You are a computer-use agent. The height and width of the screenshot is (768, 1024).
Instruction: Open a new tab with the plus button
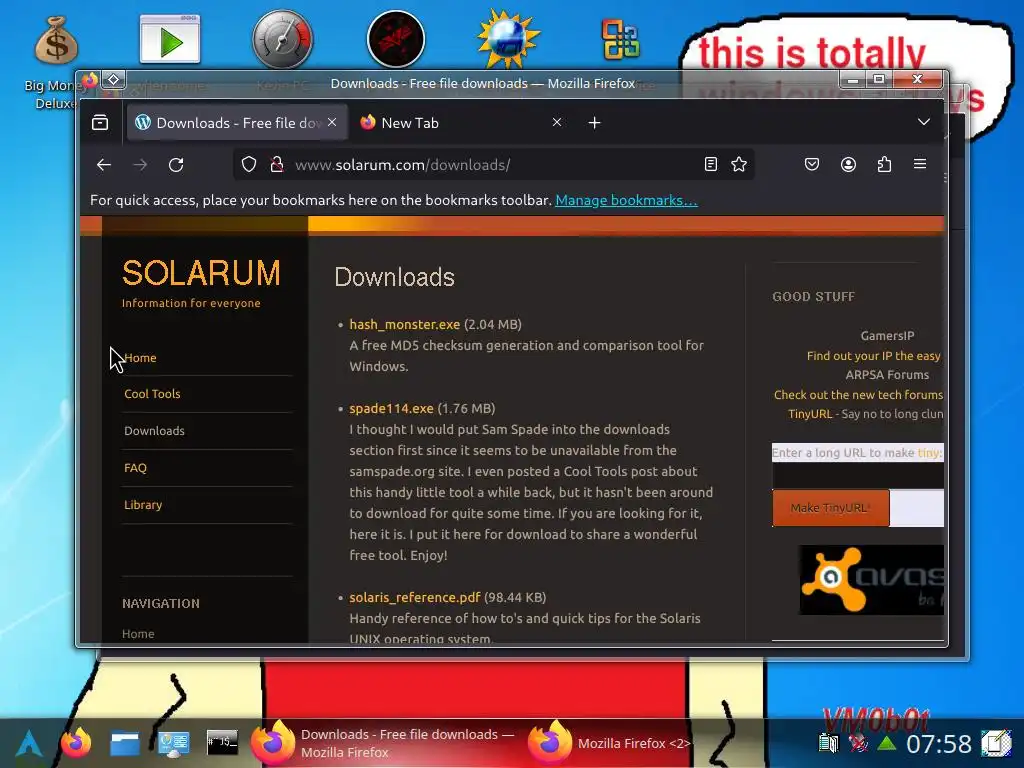pyautogui.click(x=594, y=123)
